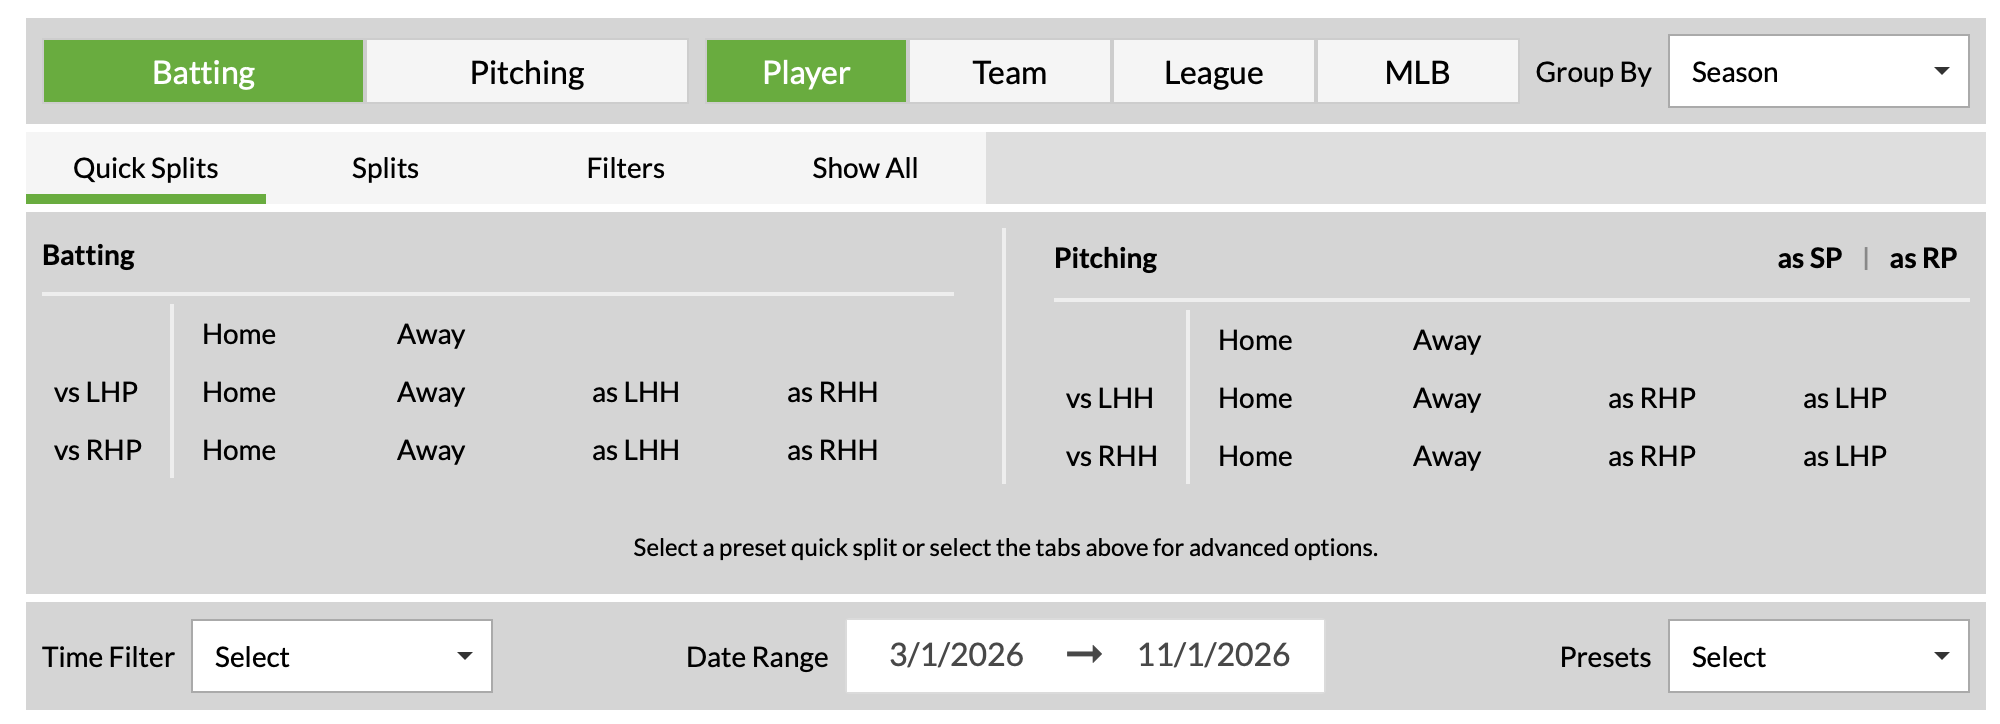Select the MLB level button
The height and width of the screenshot is (724, 2000).
(1417, 72)
